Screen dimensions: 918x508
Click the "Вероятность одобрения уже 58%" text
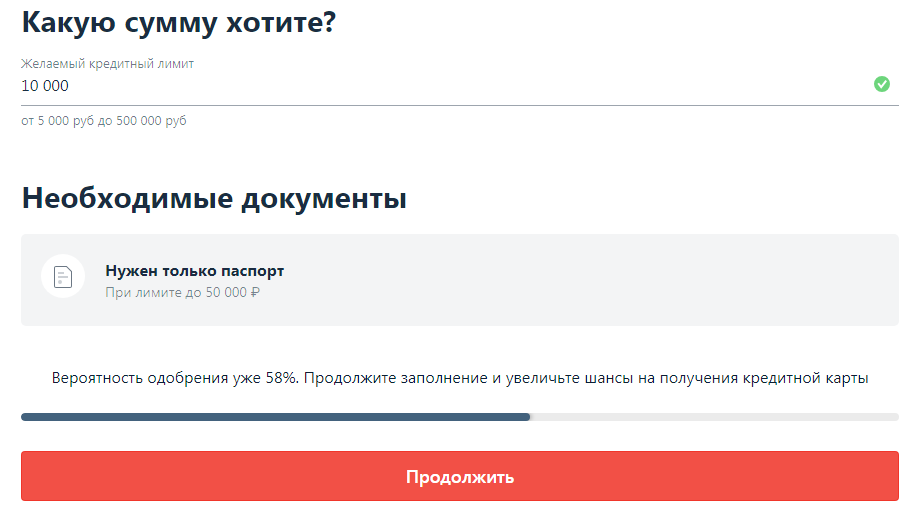(x=174, y=379)
